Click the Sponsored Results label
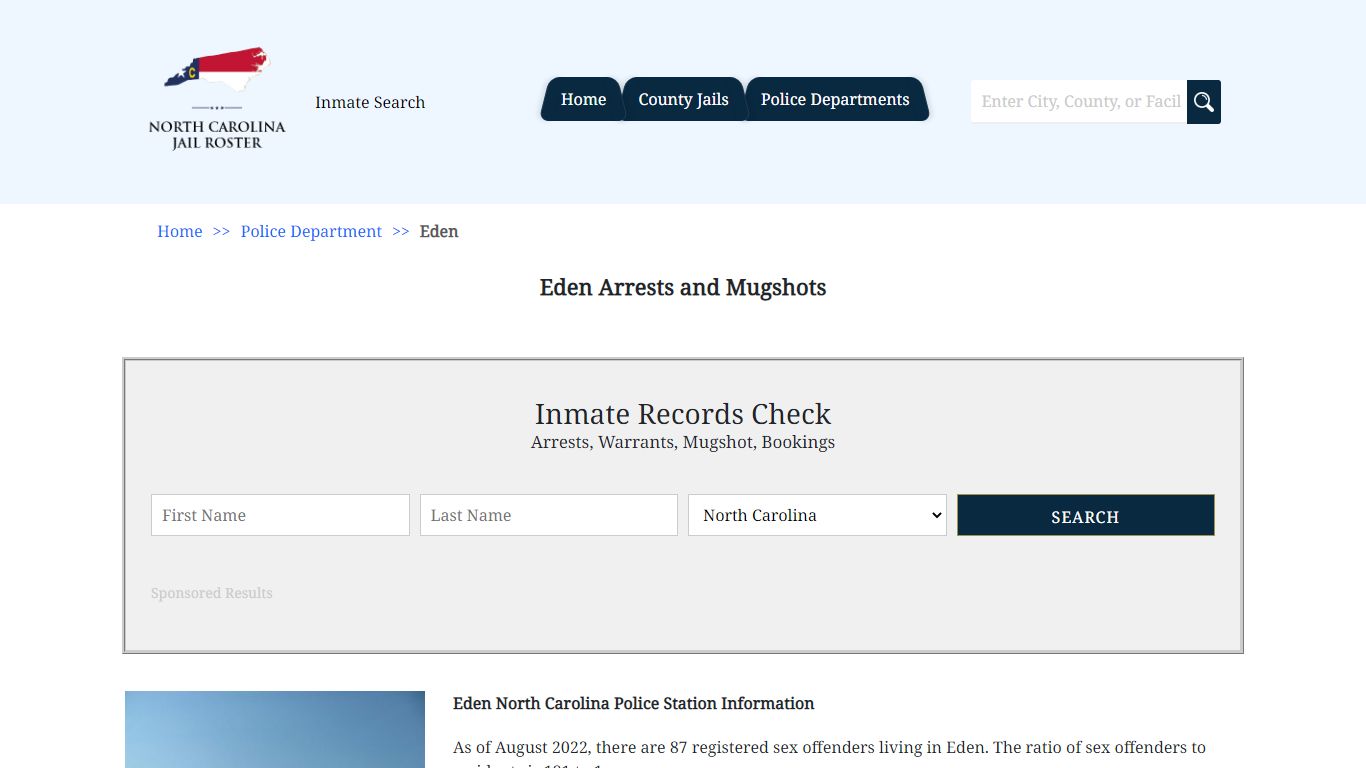Screen dimensions: 1366x768 point(211,593)
